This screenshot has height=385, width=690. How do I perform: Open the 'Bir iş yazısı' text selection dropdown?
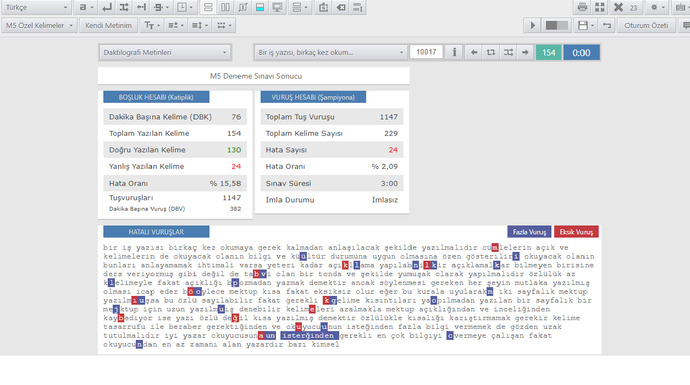pyautogui.click(x=330, y=52)
